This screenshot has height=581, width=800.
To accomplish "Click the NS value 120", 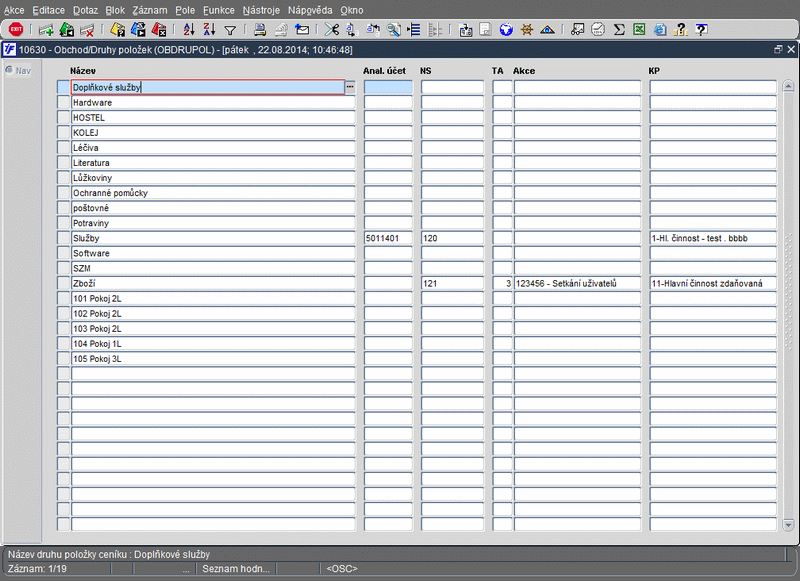I will pos(452,238).
